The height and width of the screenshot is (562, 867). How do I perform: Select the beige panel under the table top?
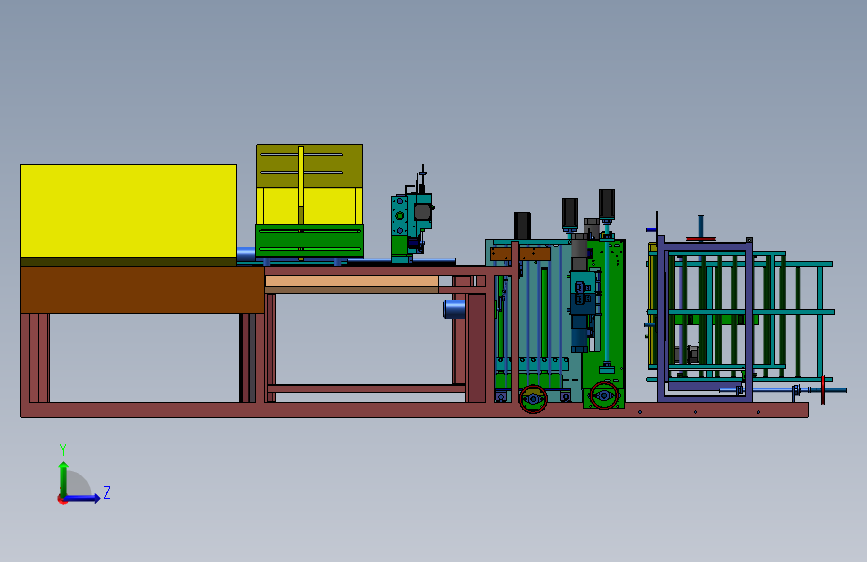pos(352,282)
